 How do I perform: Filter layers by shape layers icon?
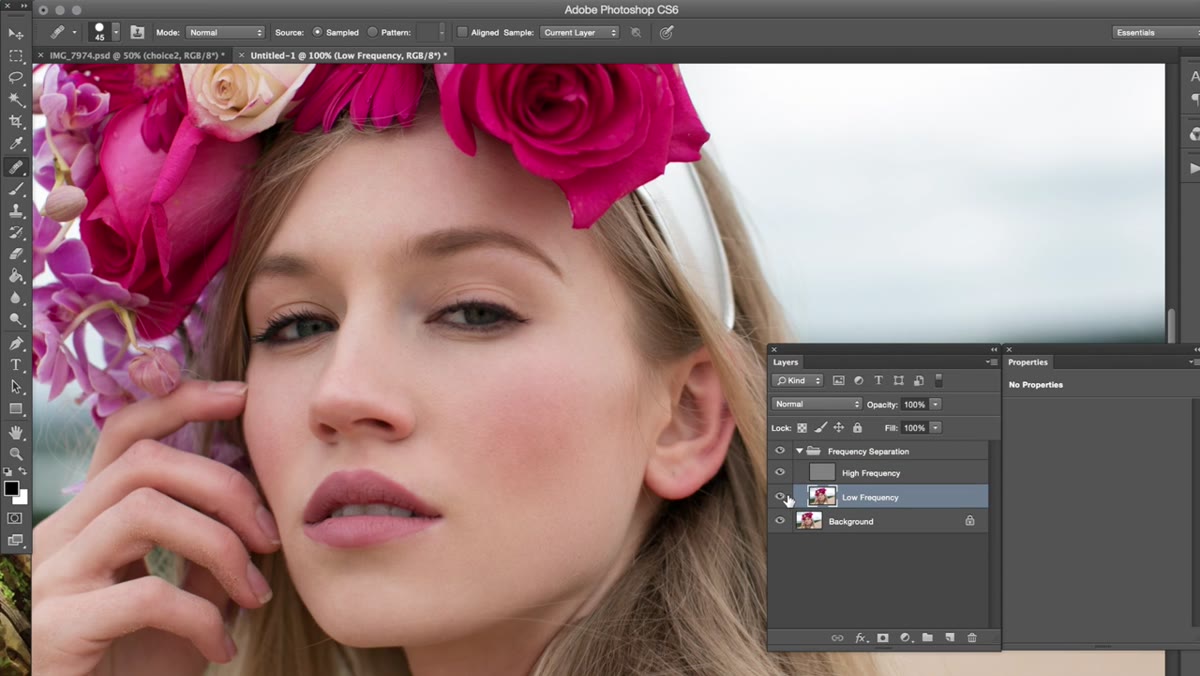click(898, 381)
